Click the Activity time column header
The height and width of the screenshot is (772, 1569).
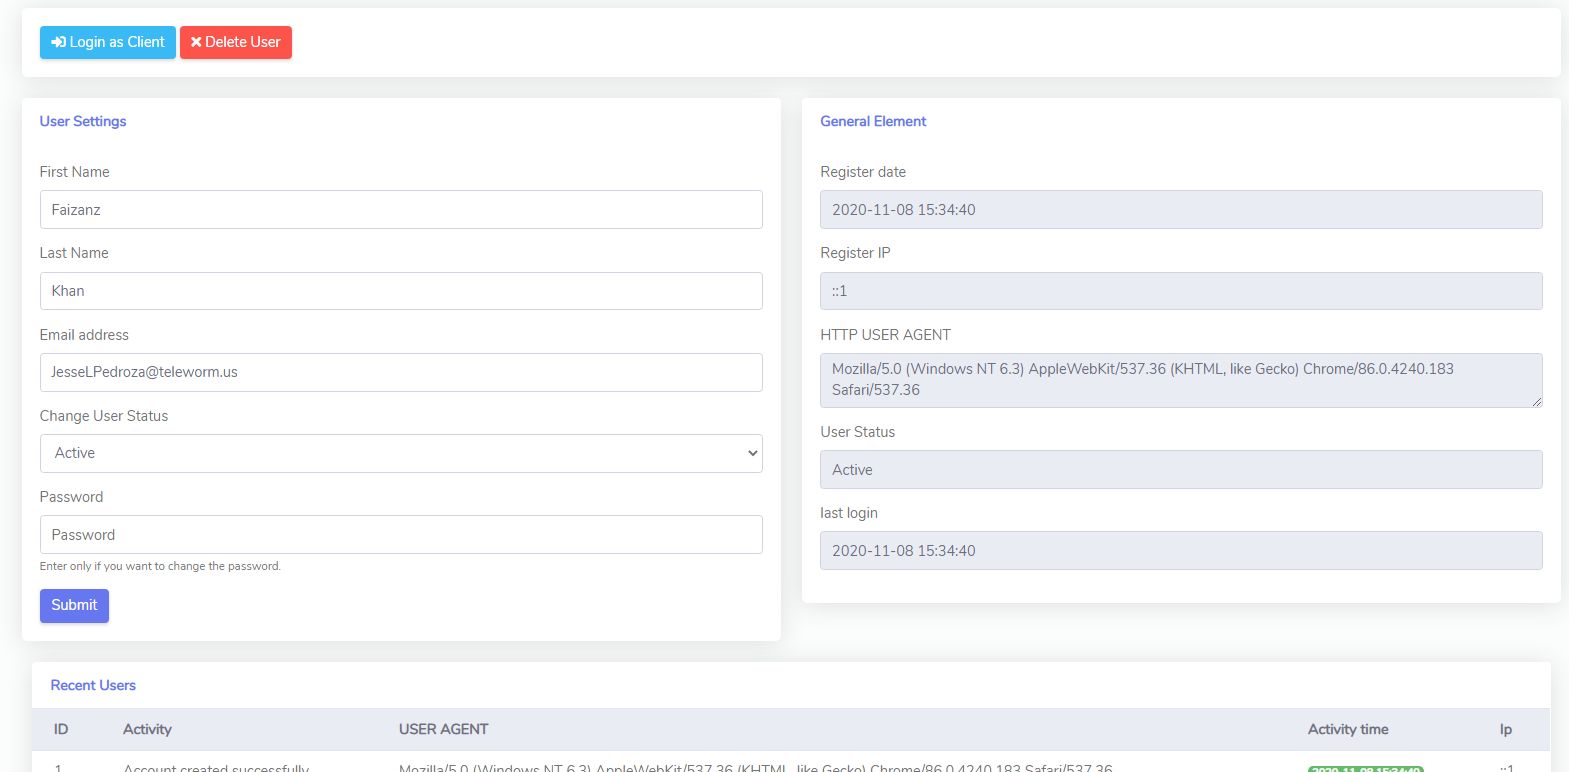click(x=1347, y=729)
